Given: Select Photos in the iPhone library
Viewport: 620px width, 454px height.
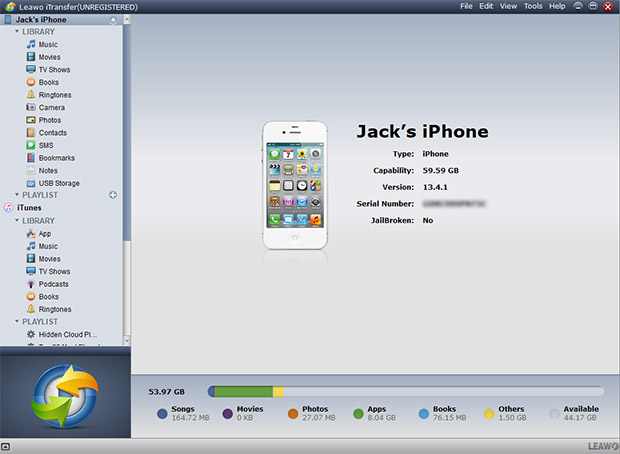Looking at the screenshot, I should tap(49, 120).
